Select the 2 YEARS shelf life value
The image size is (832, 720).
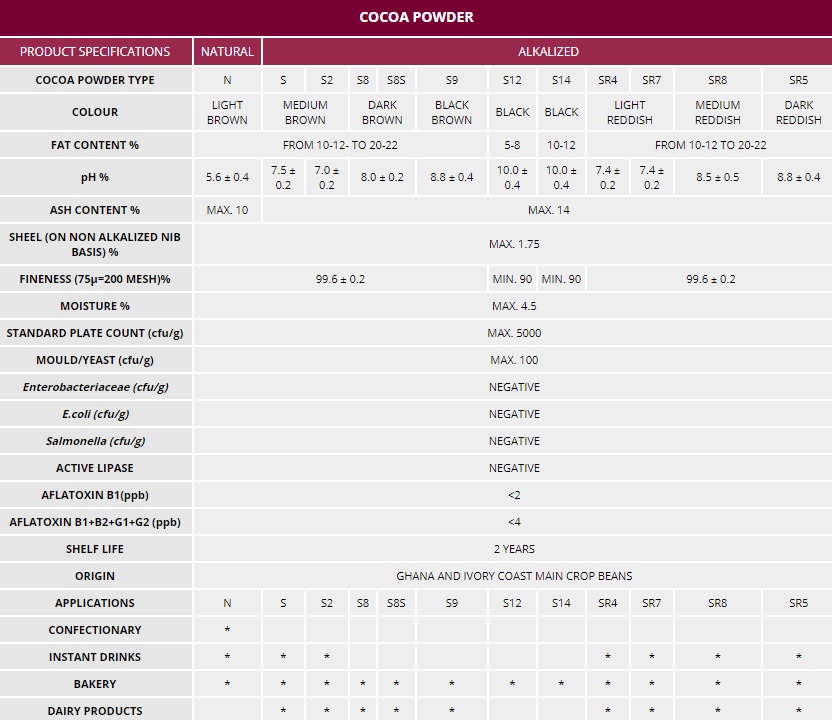[x=514, y=549]
